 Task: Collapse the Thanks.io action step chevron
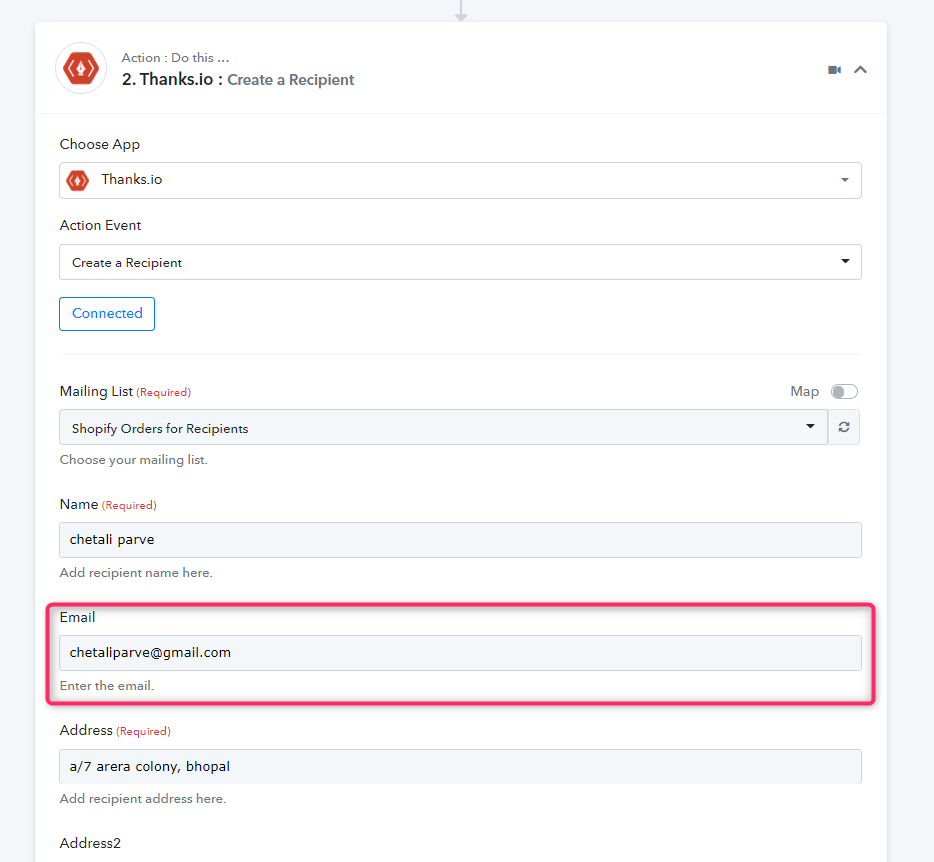coord(860,70)
